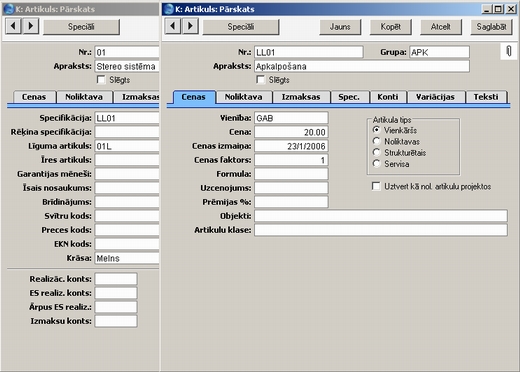Screen dimensions: 520x372
Task: Click the Atcelt button
Action: [441, 27]
